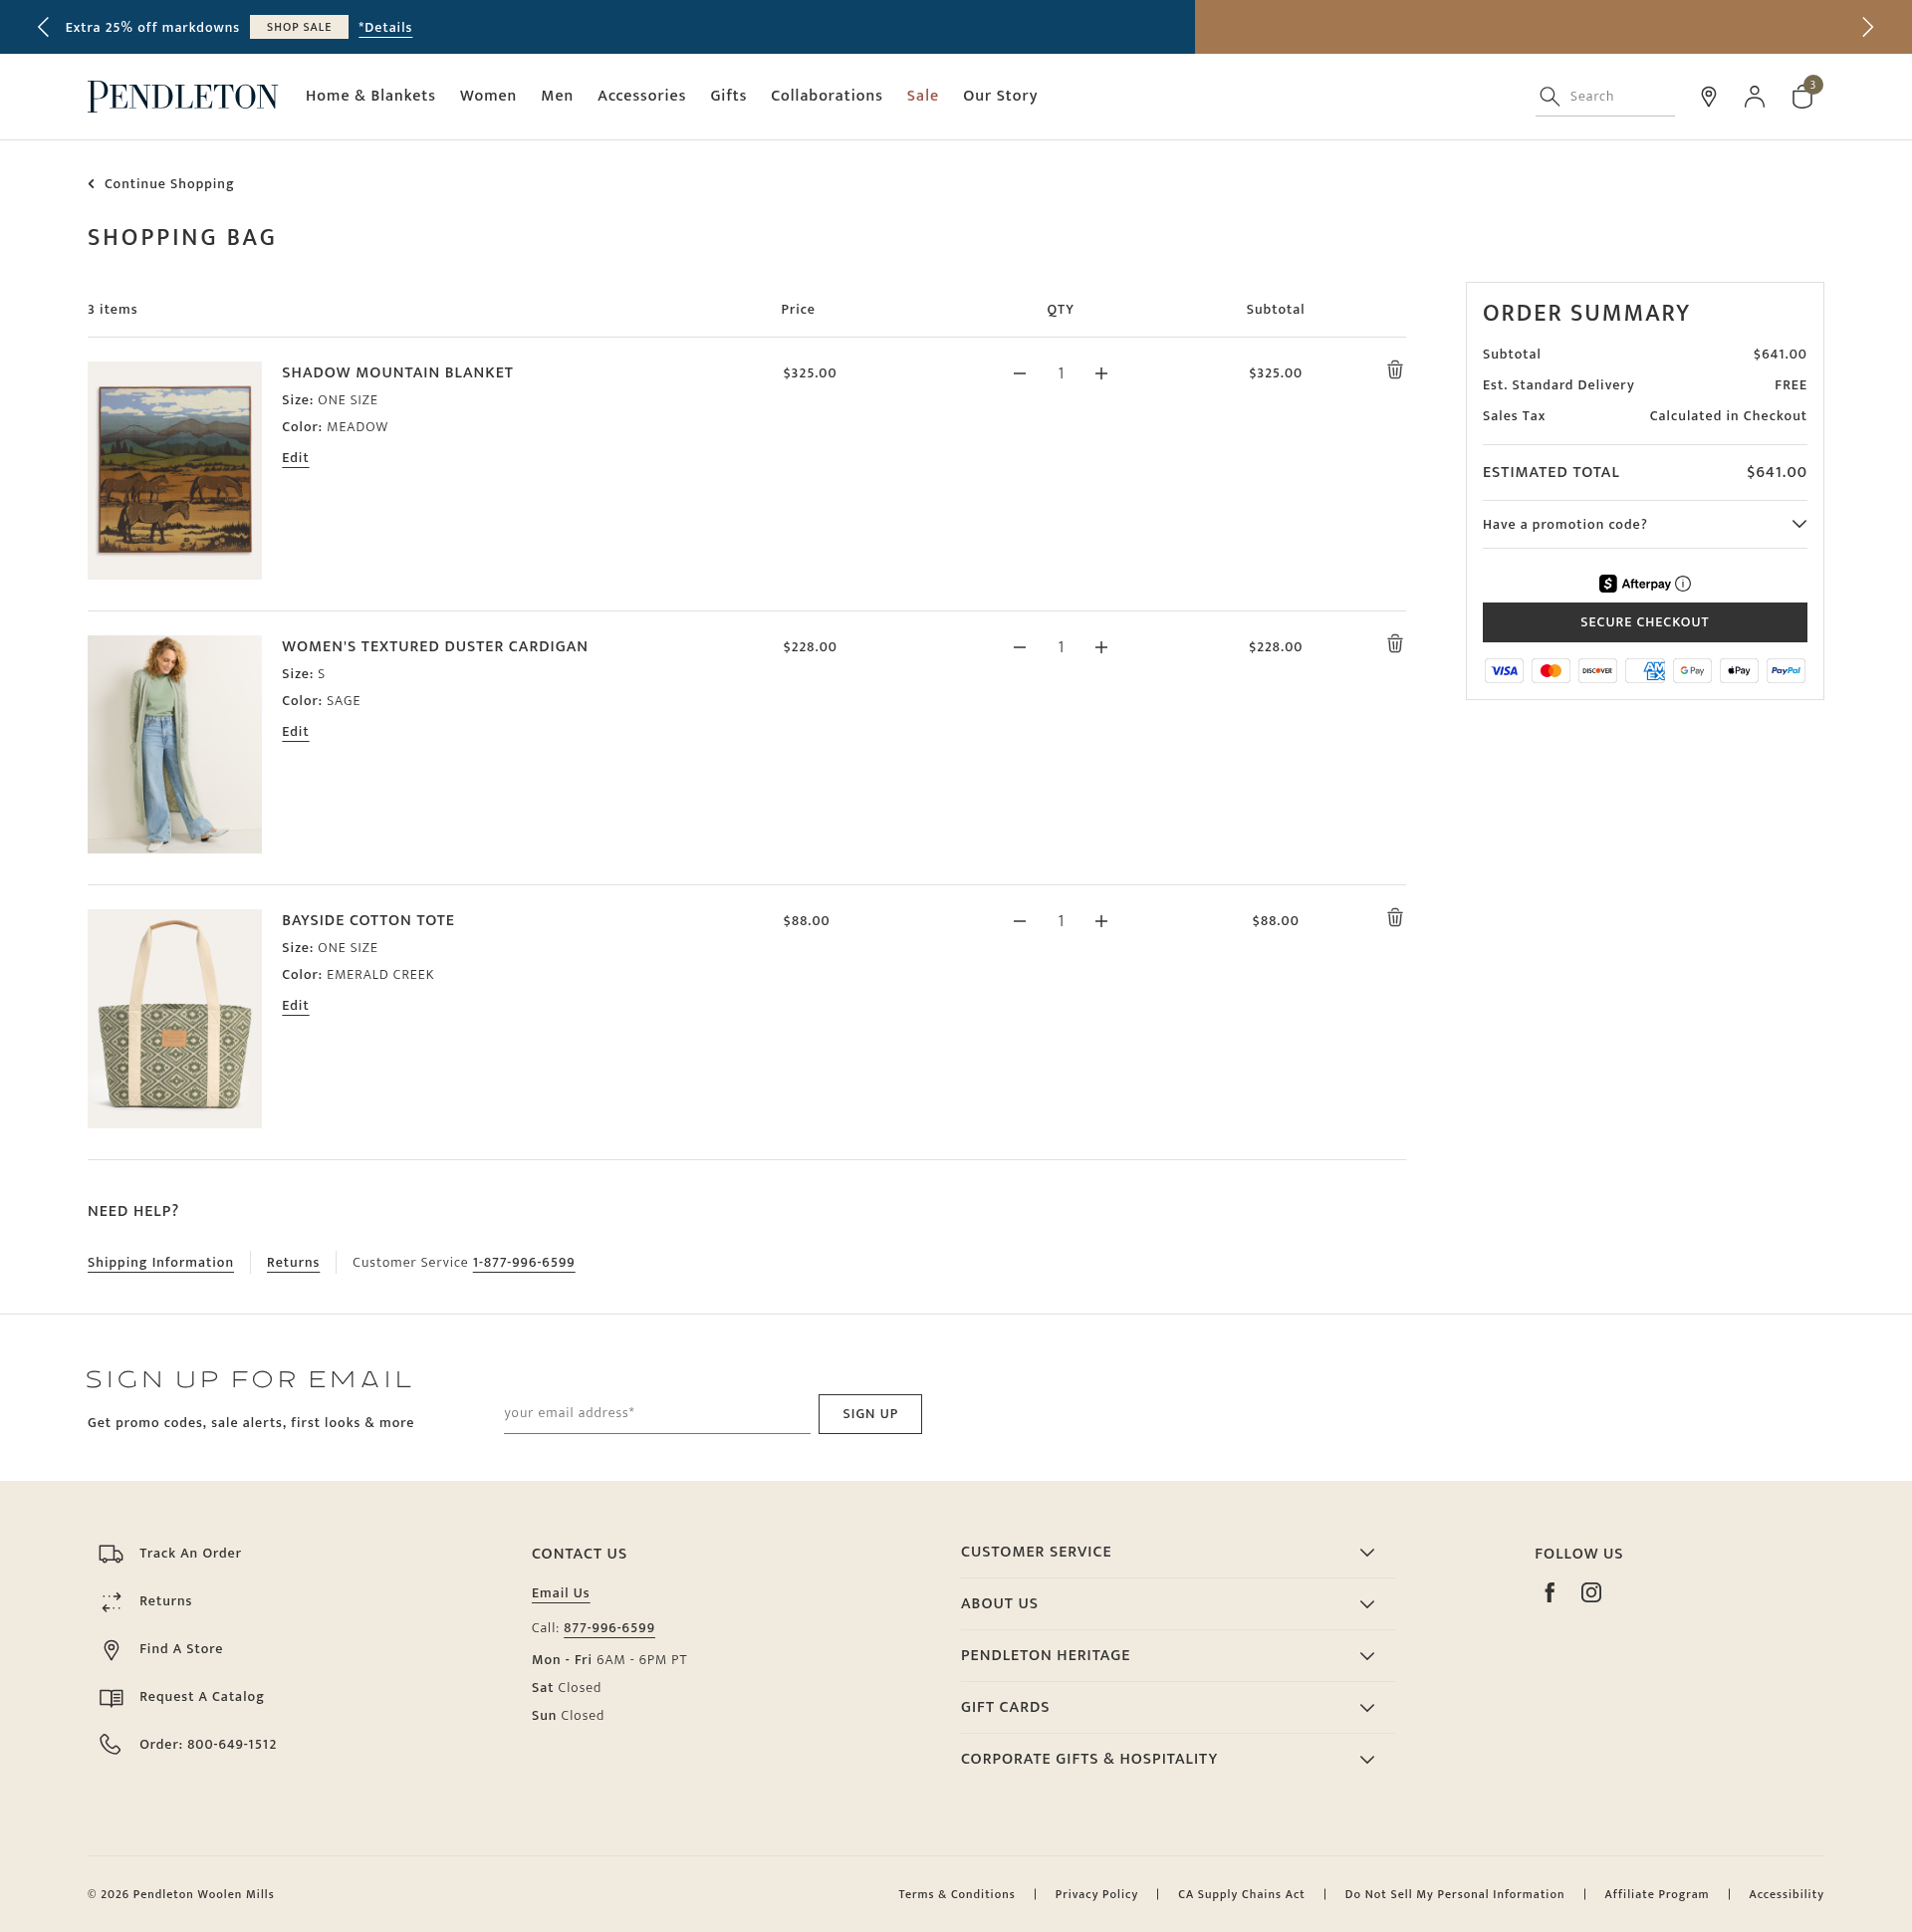Click the shopping bag icon in header
Viewport: 1912px width, 1932px height.
[1802, 96]
